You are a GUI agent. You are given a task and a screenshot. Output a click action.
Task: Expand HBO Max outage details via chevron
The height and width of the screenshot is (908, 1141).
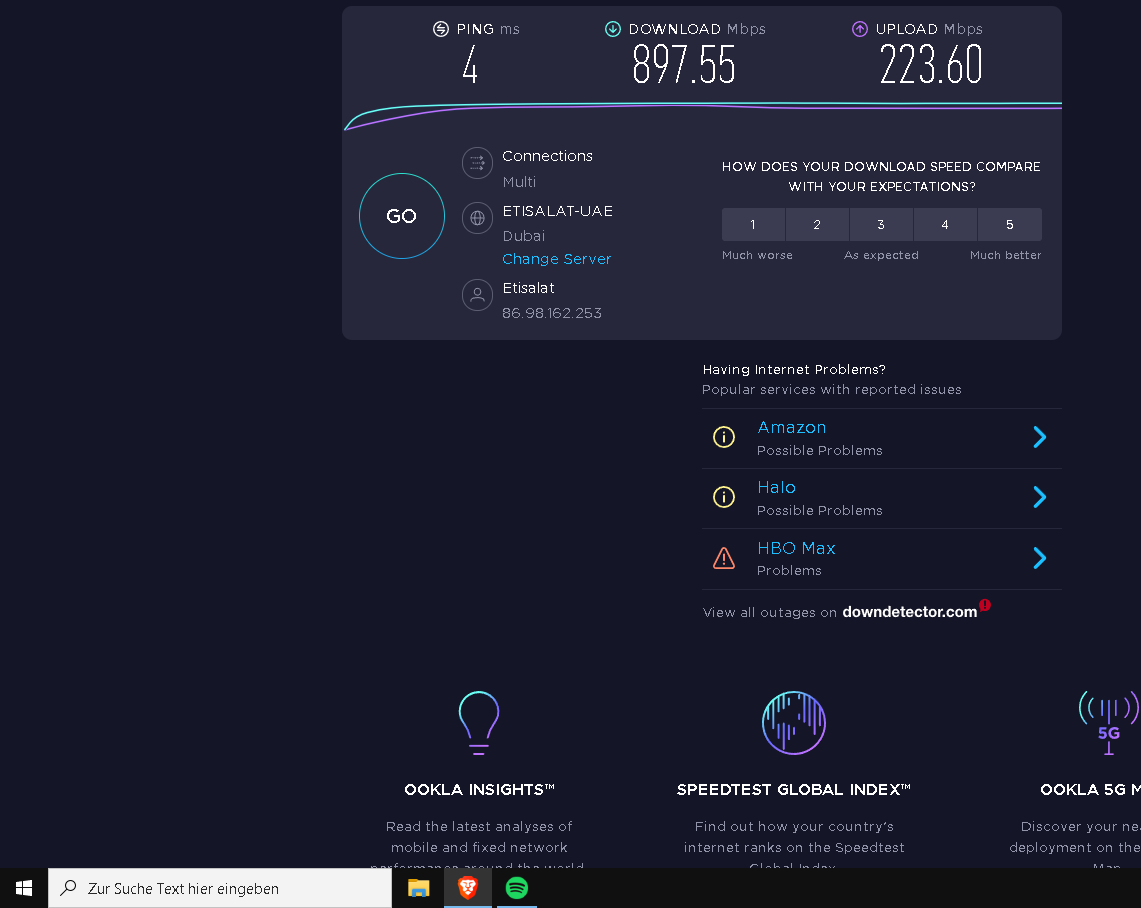click(x=1039, y=558)
